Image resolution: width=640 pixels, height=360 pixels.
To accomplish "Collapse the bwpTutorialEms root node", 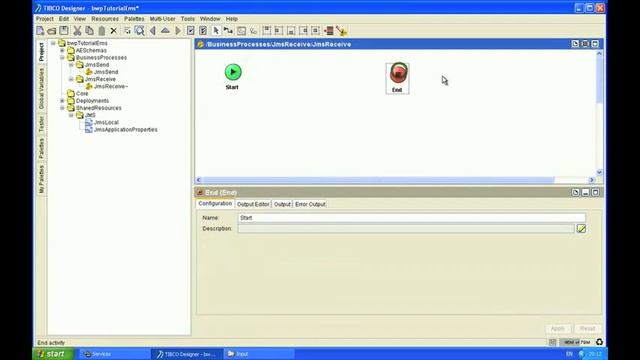I will (x=53, y=43).
